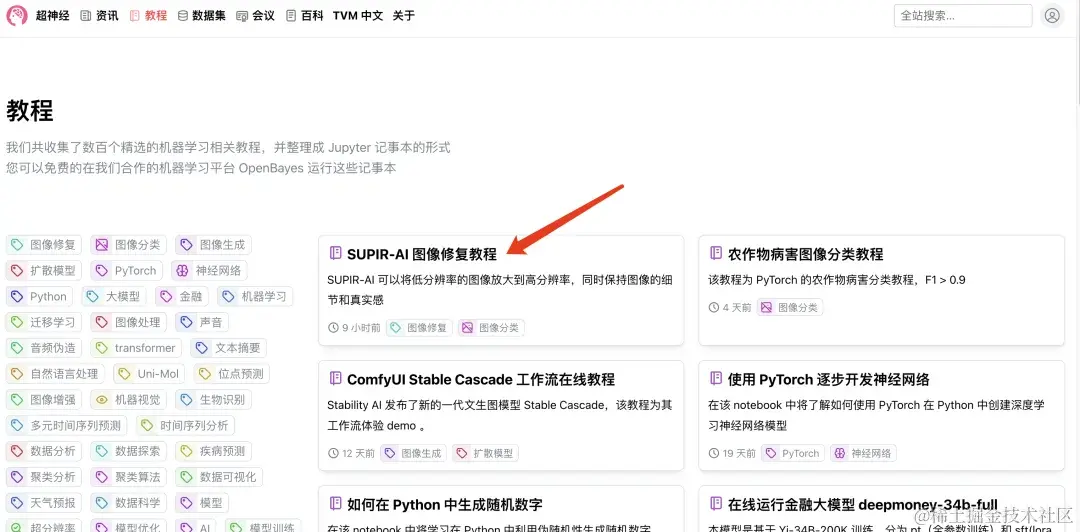This screenshot has height=532, width=1080.
Task: Choose the transformer tag
Action: [x=136, y=348]
